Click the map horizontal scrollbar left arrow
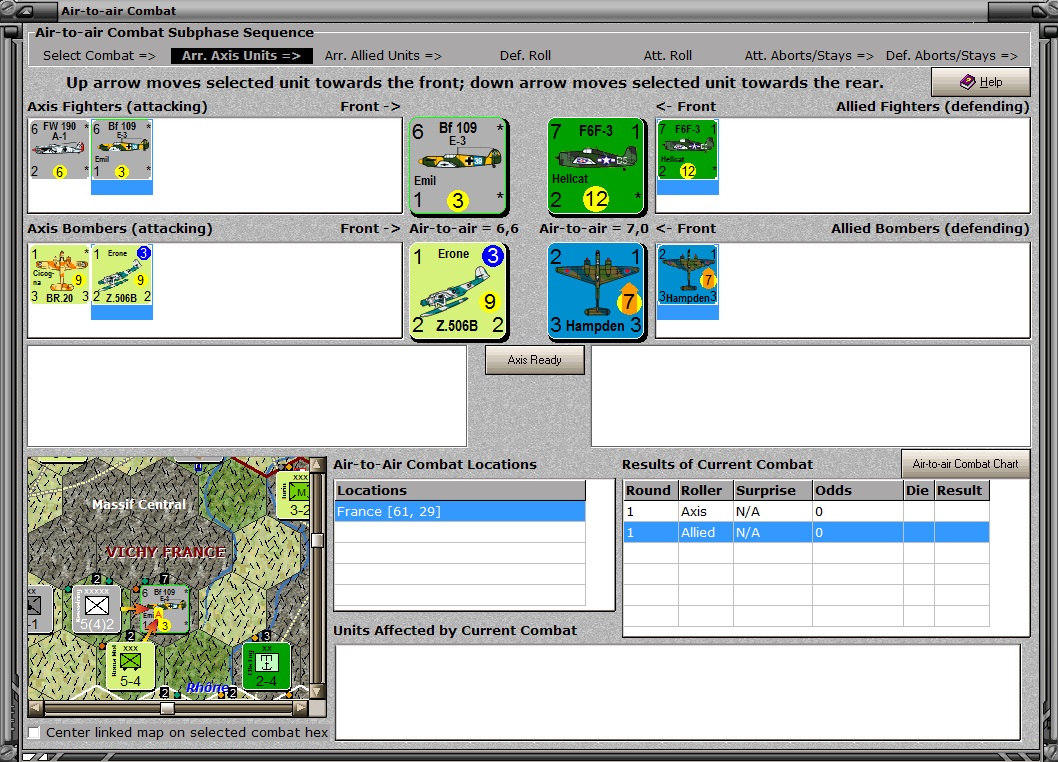This screenshot has width=1058, height=762. [36, 708]
